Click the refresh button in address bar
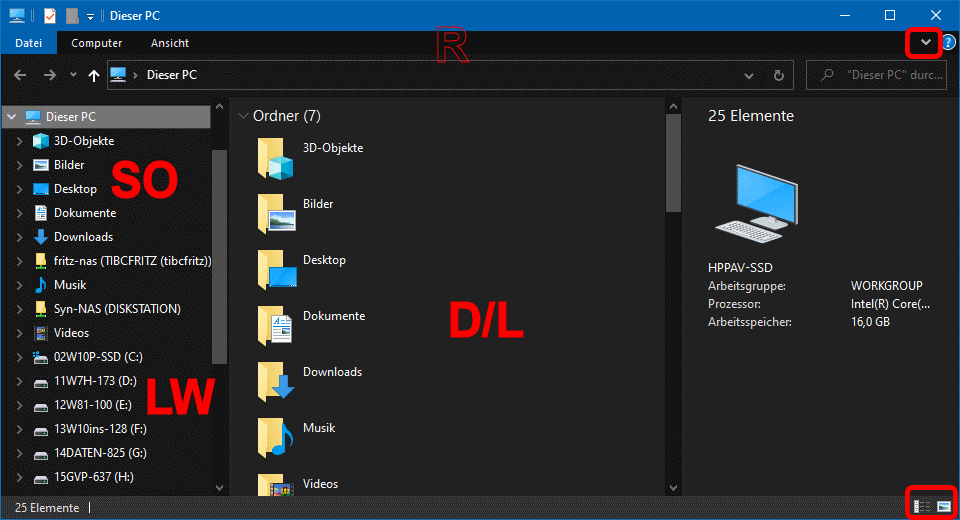 coord(779,75)
